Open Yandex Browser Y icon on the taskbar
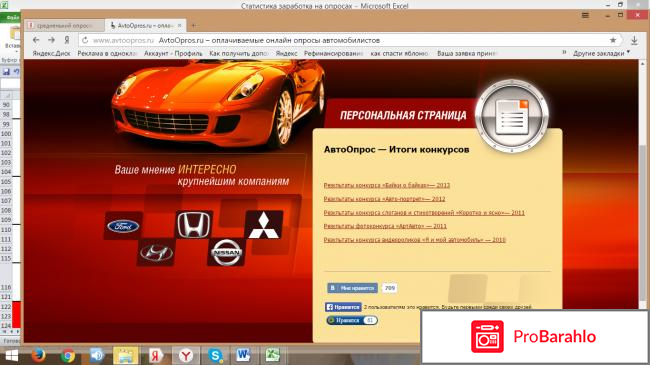The width and height of the screenshot is (650, 365). (186, 355)
